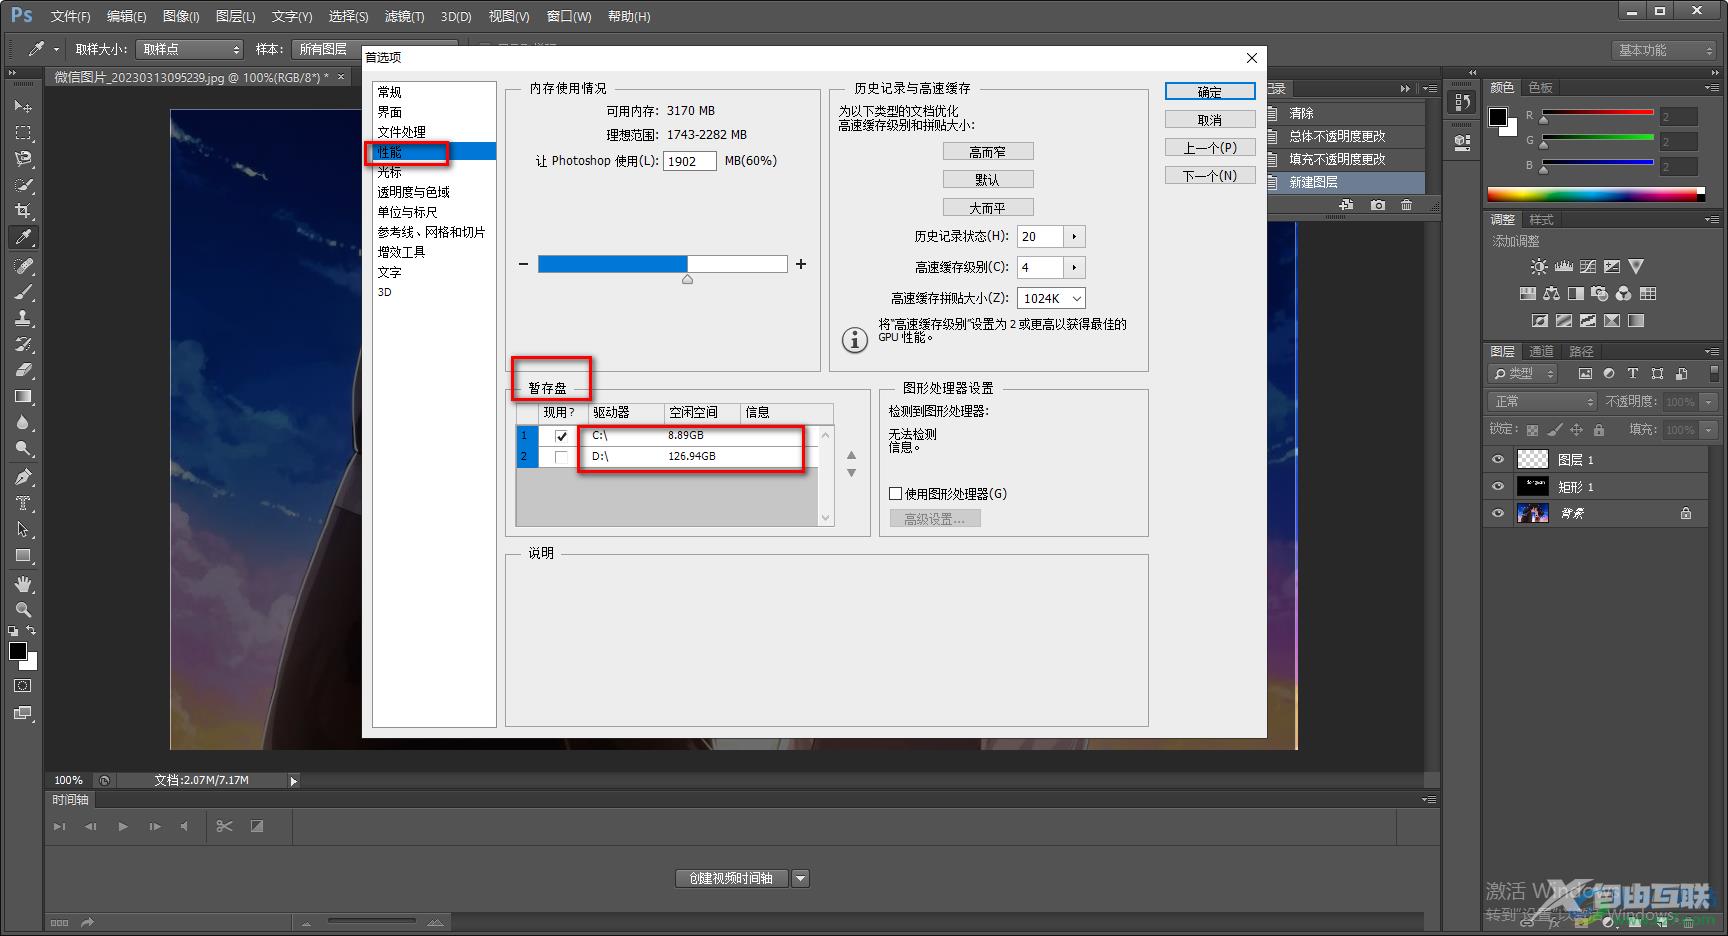Select the Eraser tool
The width and height of the screenshot is (1728, 936).
click(x=22, y=370)
